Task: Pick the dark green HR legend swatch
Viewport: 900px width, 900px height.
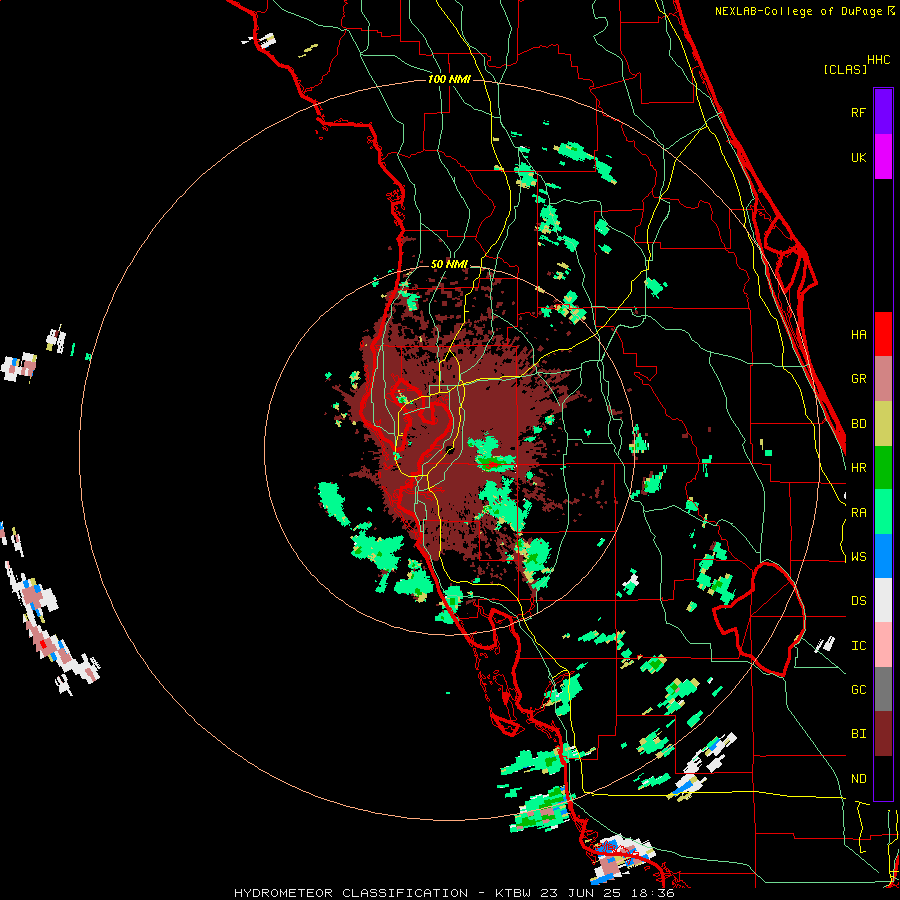Action: [883, 468]
